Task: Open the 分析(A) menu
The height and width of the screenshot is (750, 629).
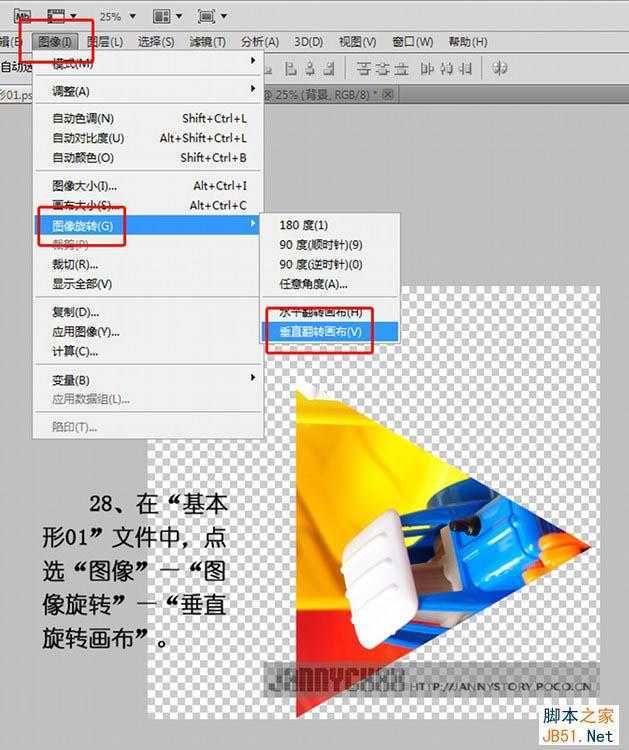Action: coord(260,42)
